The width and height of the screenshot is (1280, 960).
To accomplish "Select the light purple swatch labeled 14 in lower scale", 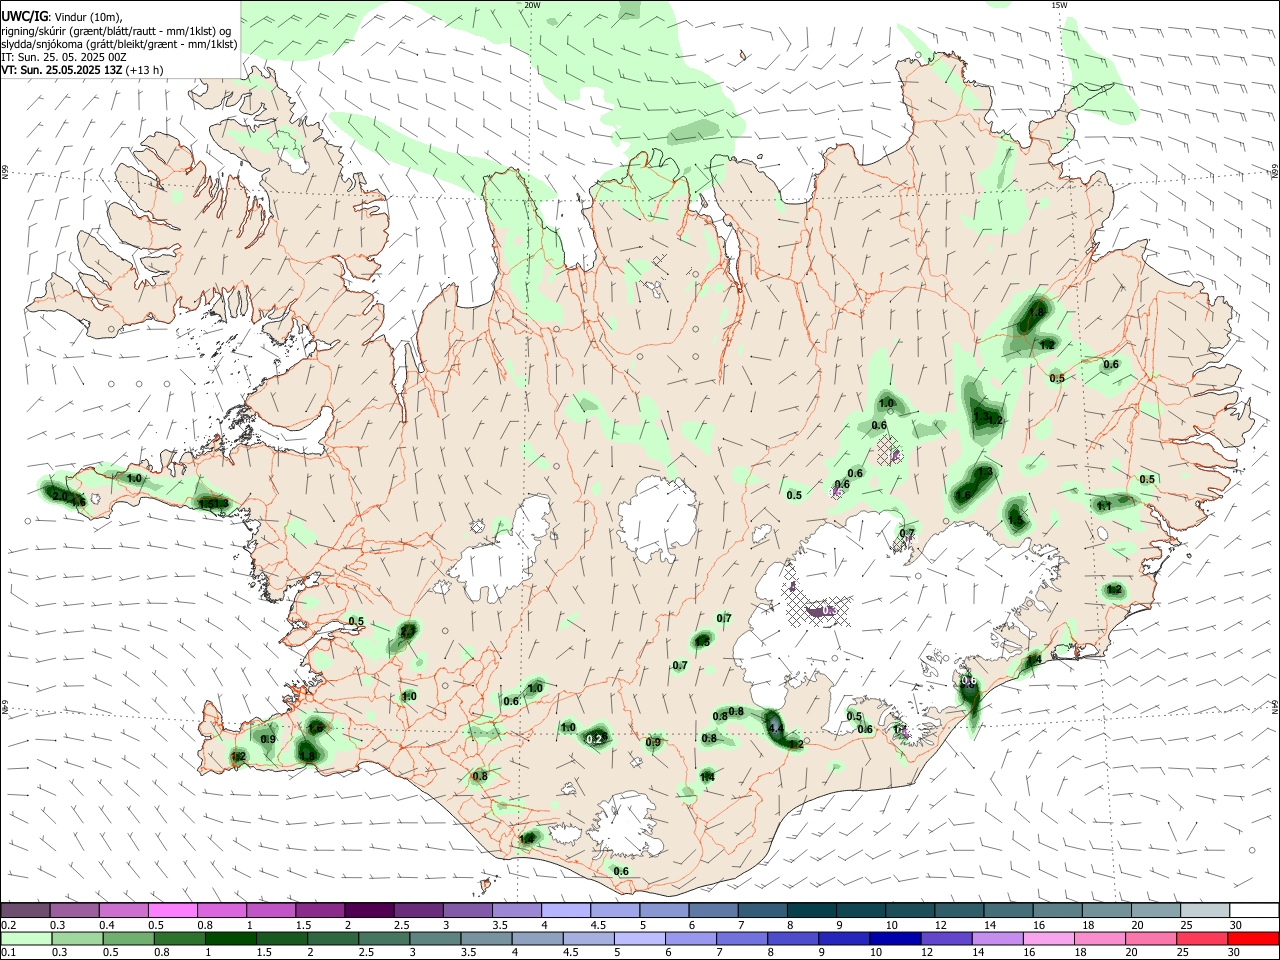I will [997, 938].
